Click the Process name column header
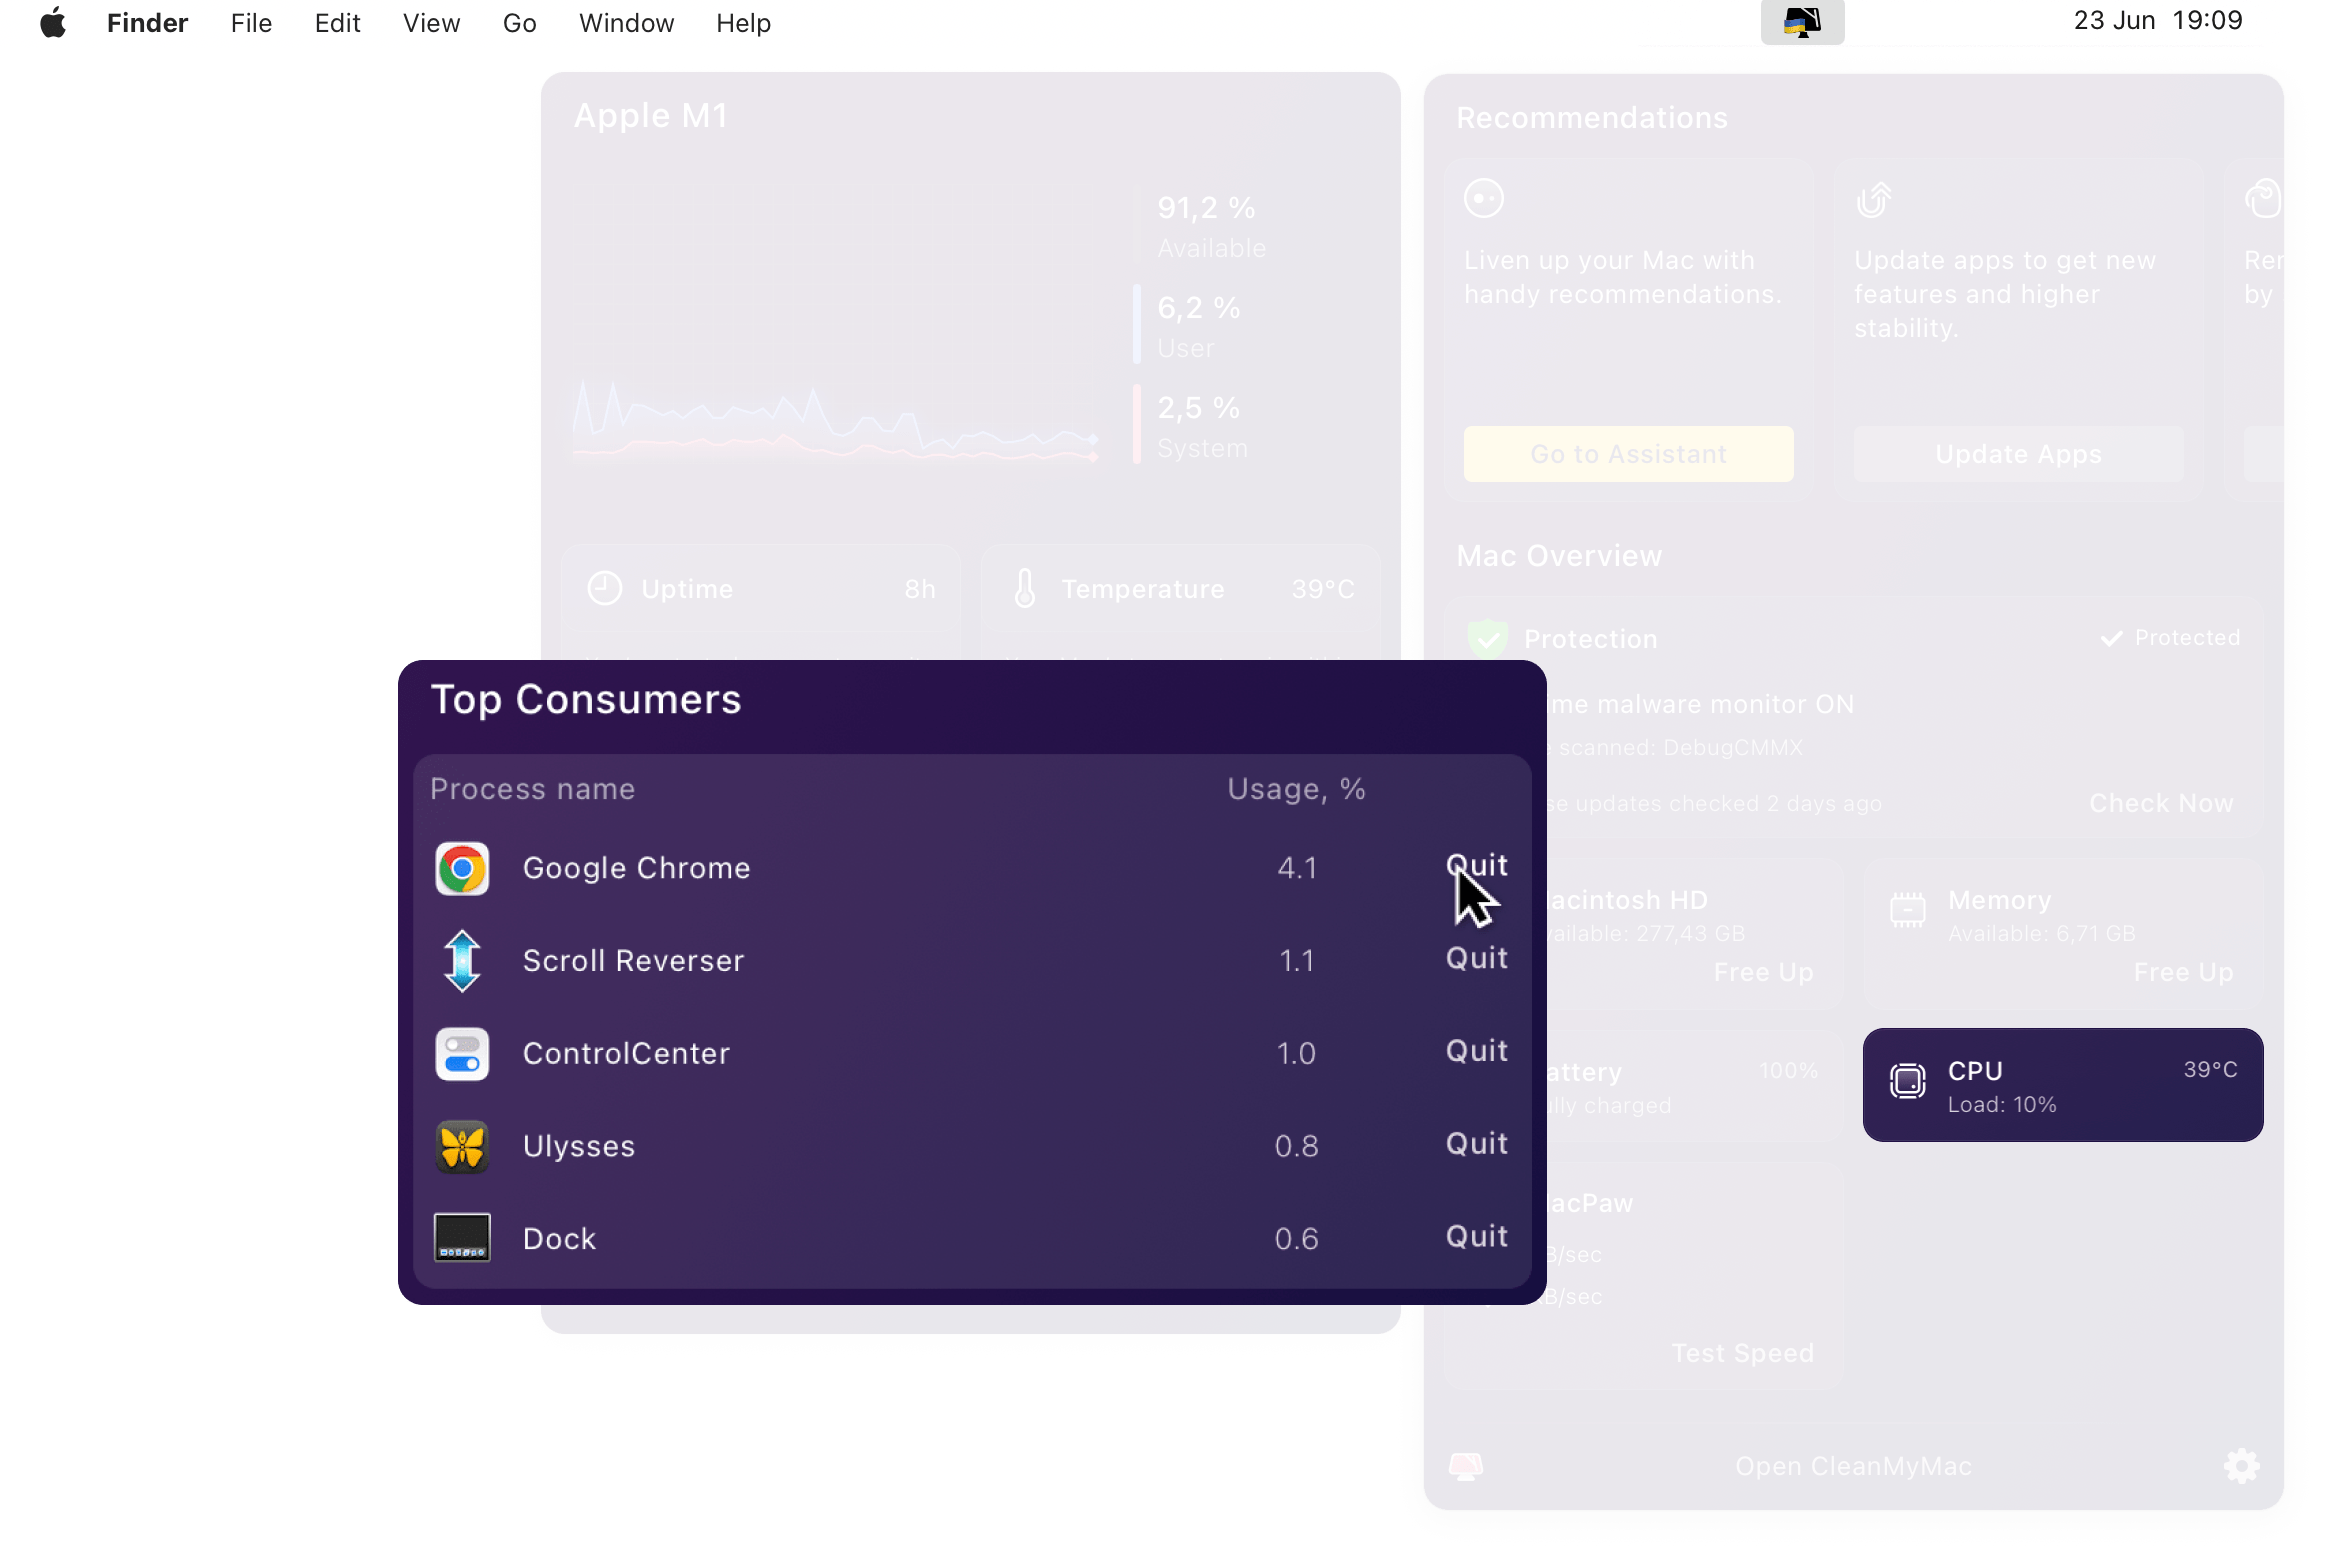Screen dimensions: 2330x1564 (x=532, y=790)
